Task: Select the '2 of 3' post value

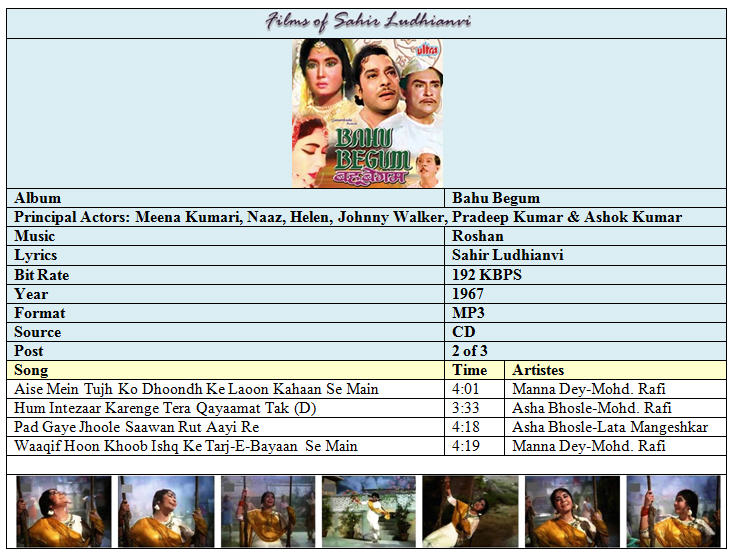Action: pos(470,351)
